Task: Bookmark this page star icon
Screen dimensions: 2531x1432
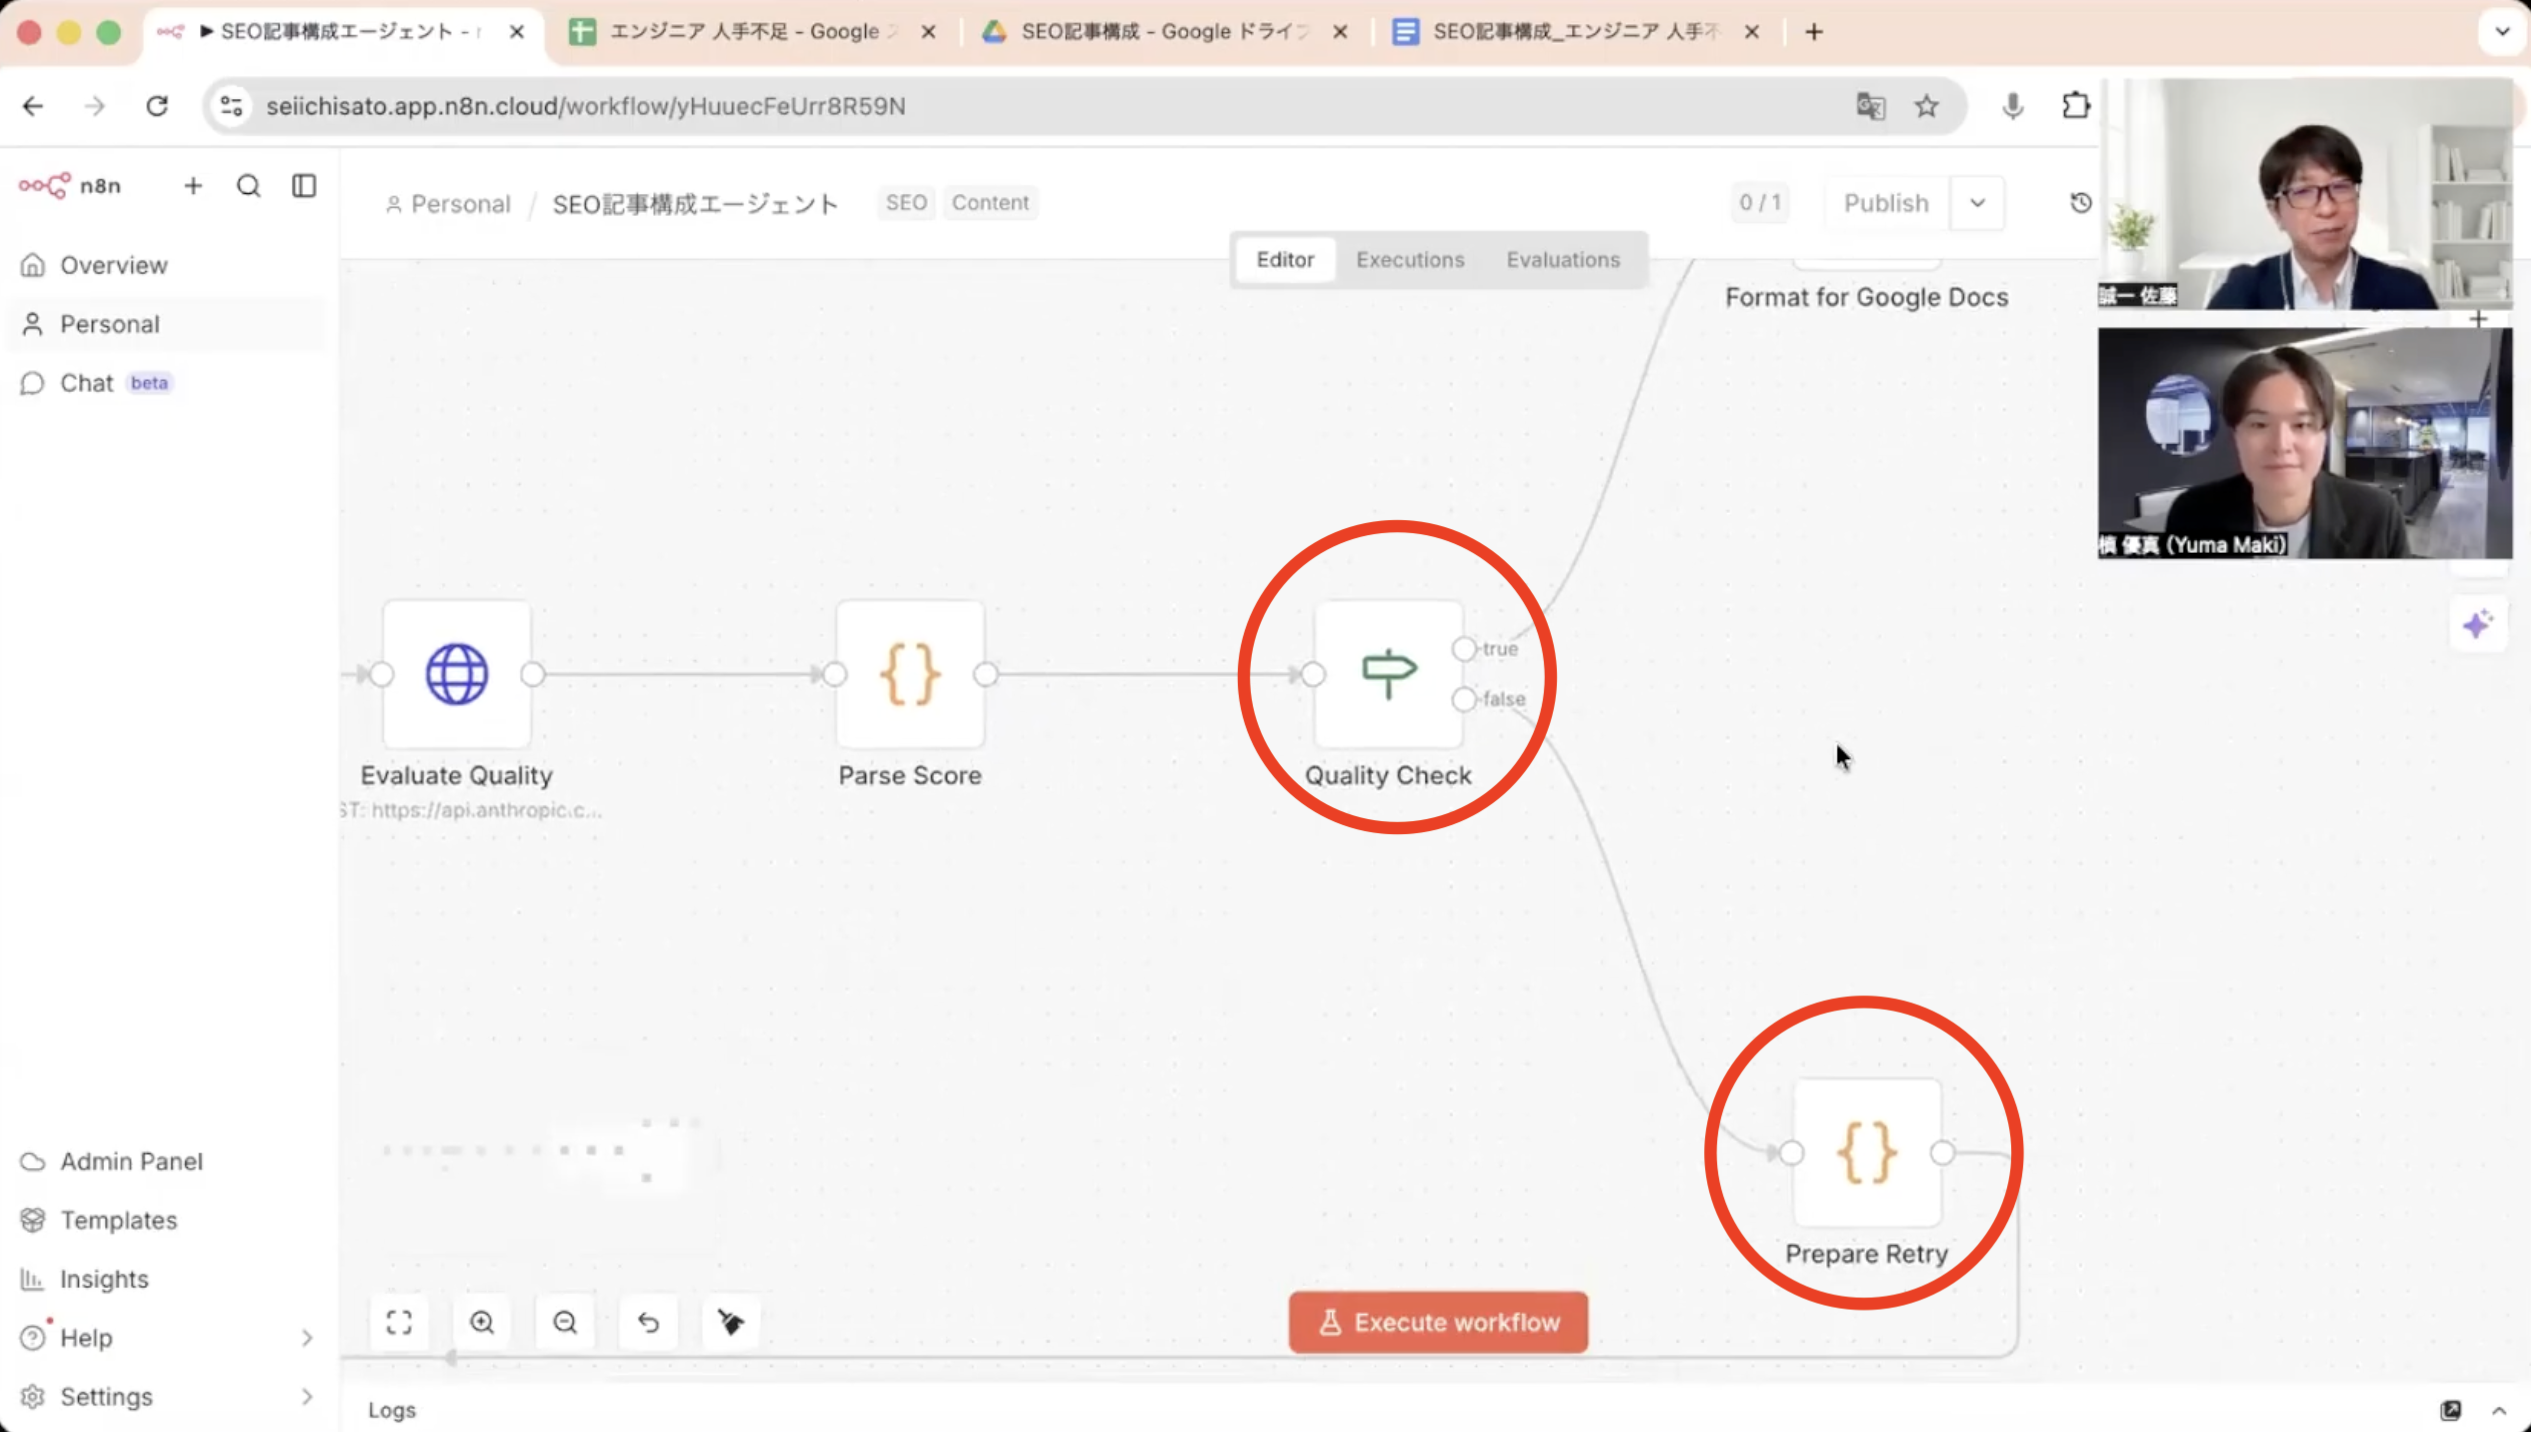Action: (1927, 106)
